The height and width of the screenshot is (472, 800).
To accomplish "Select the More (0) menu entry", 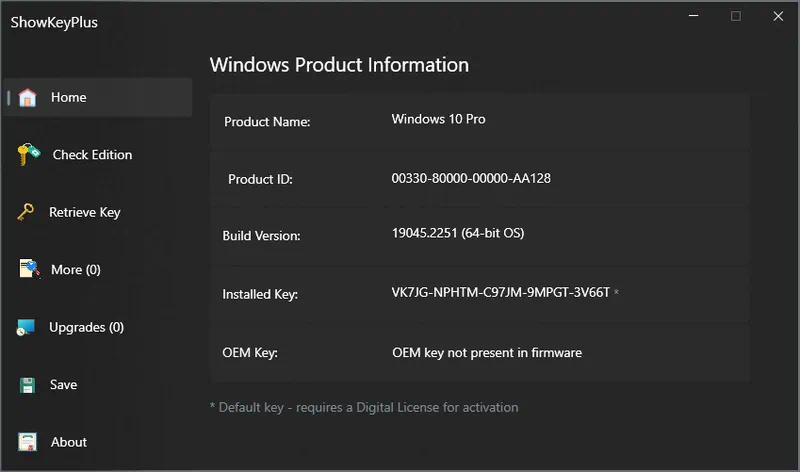I will coord(76,269).
